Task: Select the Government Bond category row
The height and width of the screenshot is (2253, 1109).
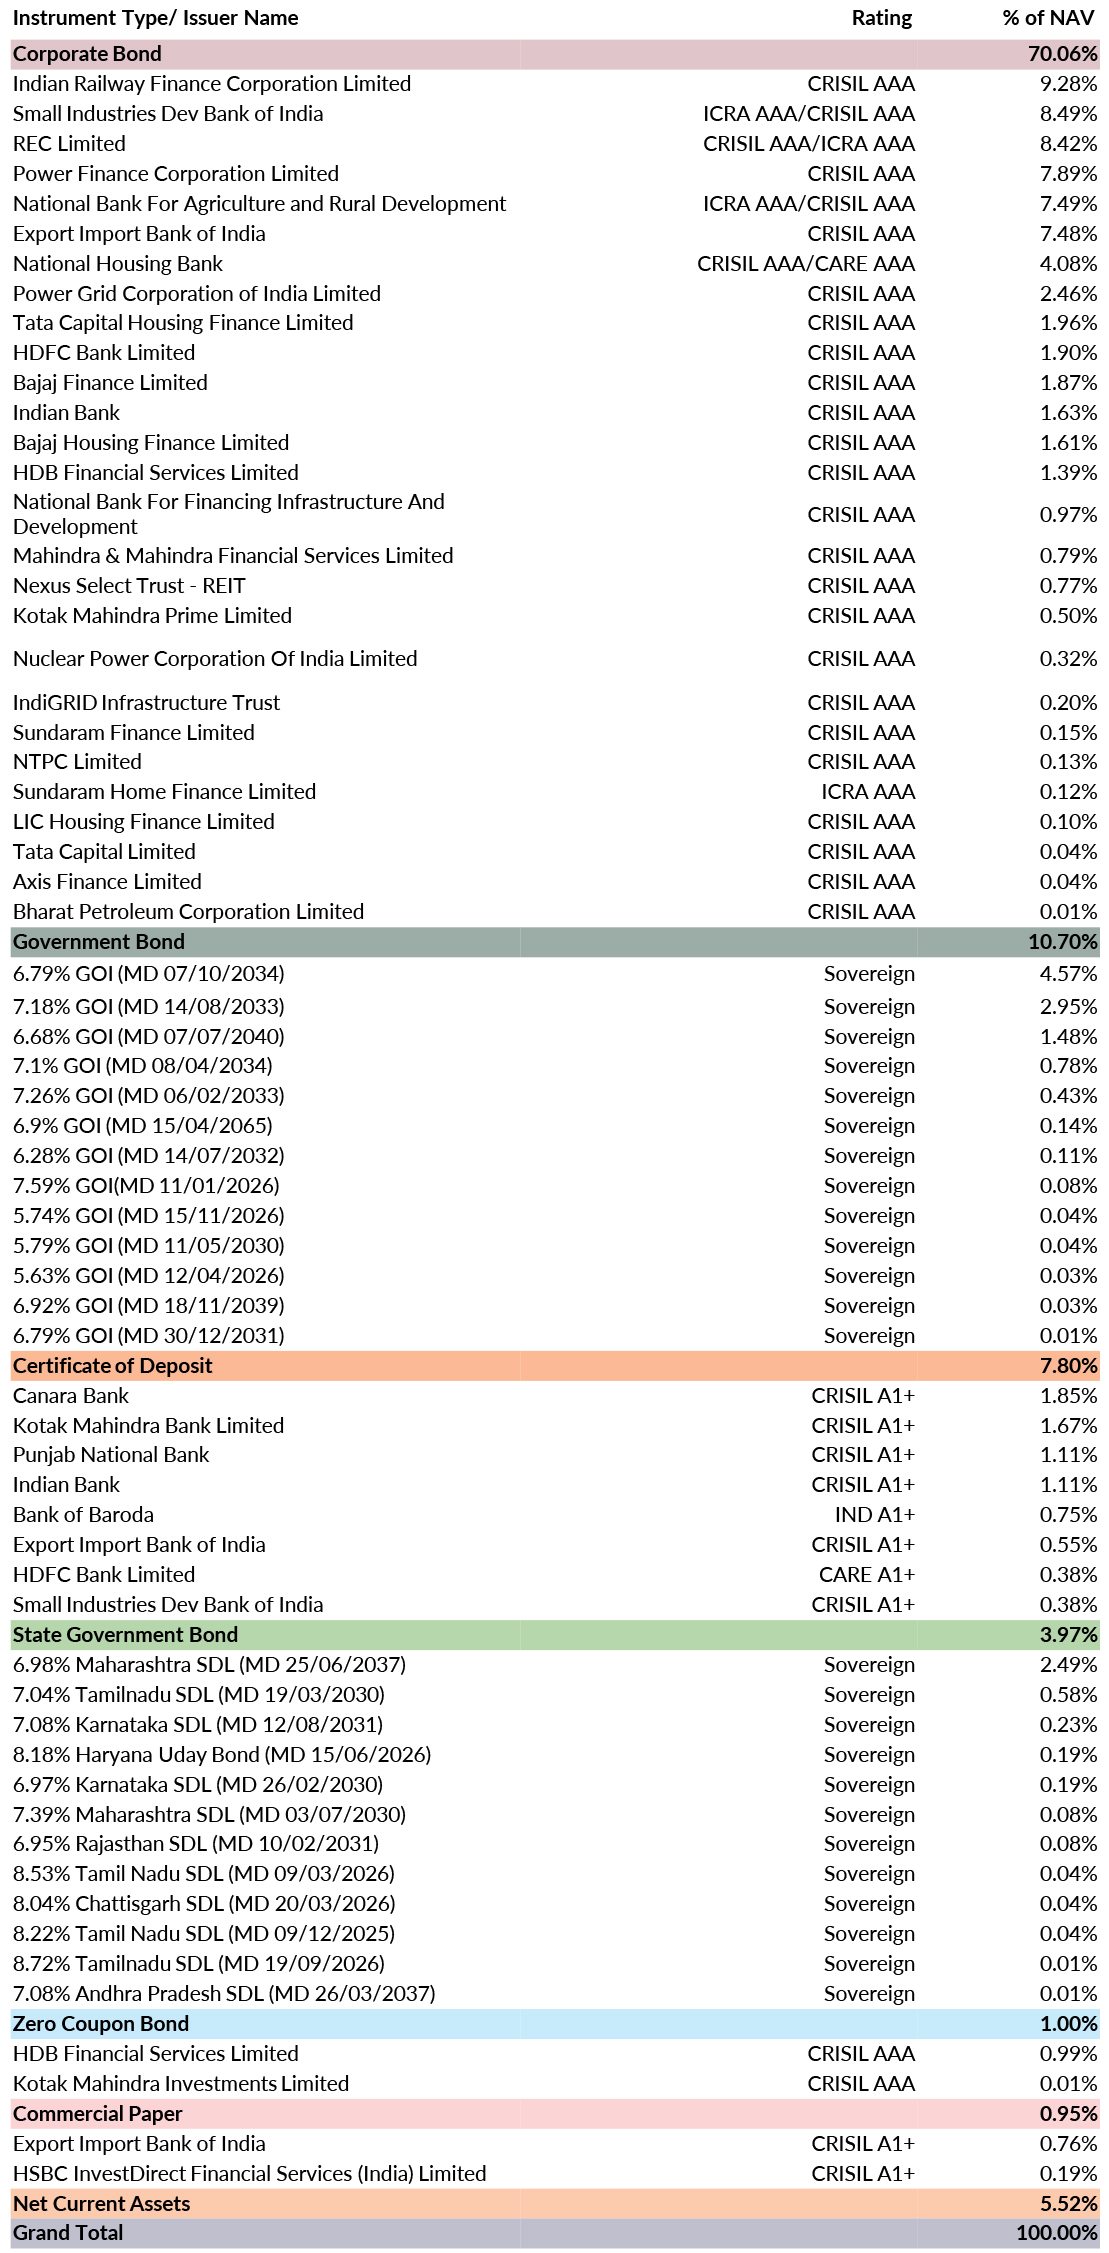Action: coord(99,942)
